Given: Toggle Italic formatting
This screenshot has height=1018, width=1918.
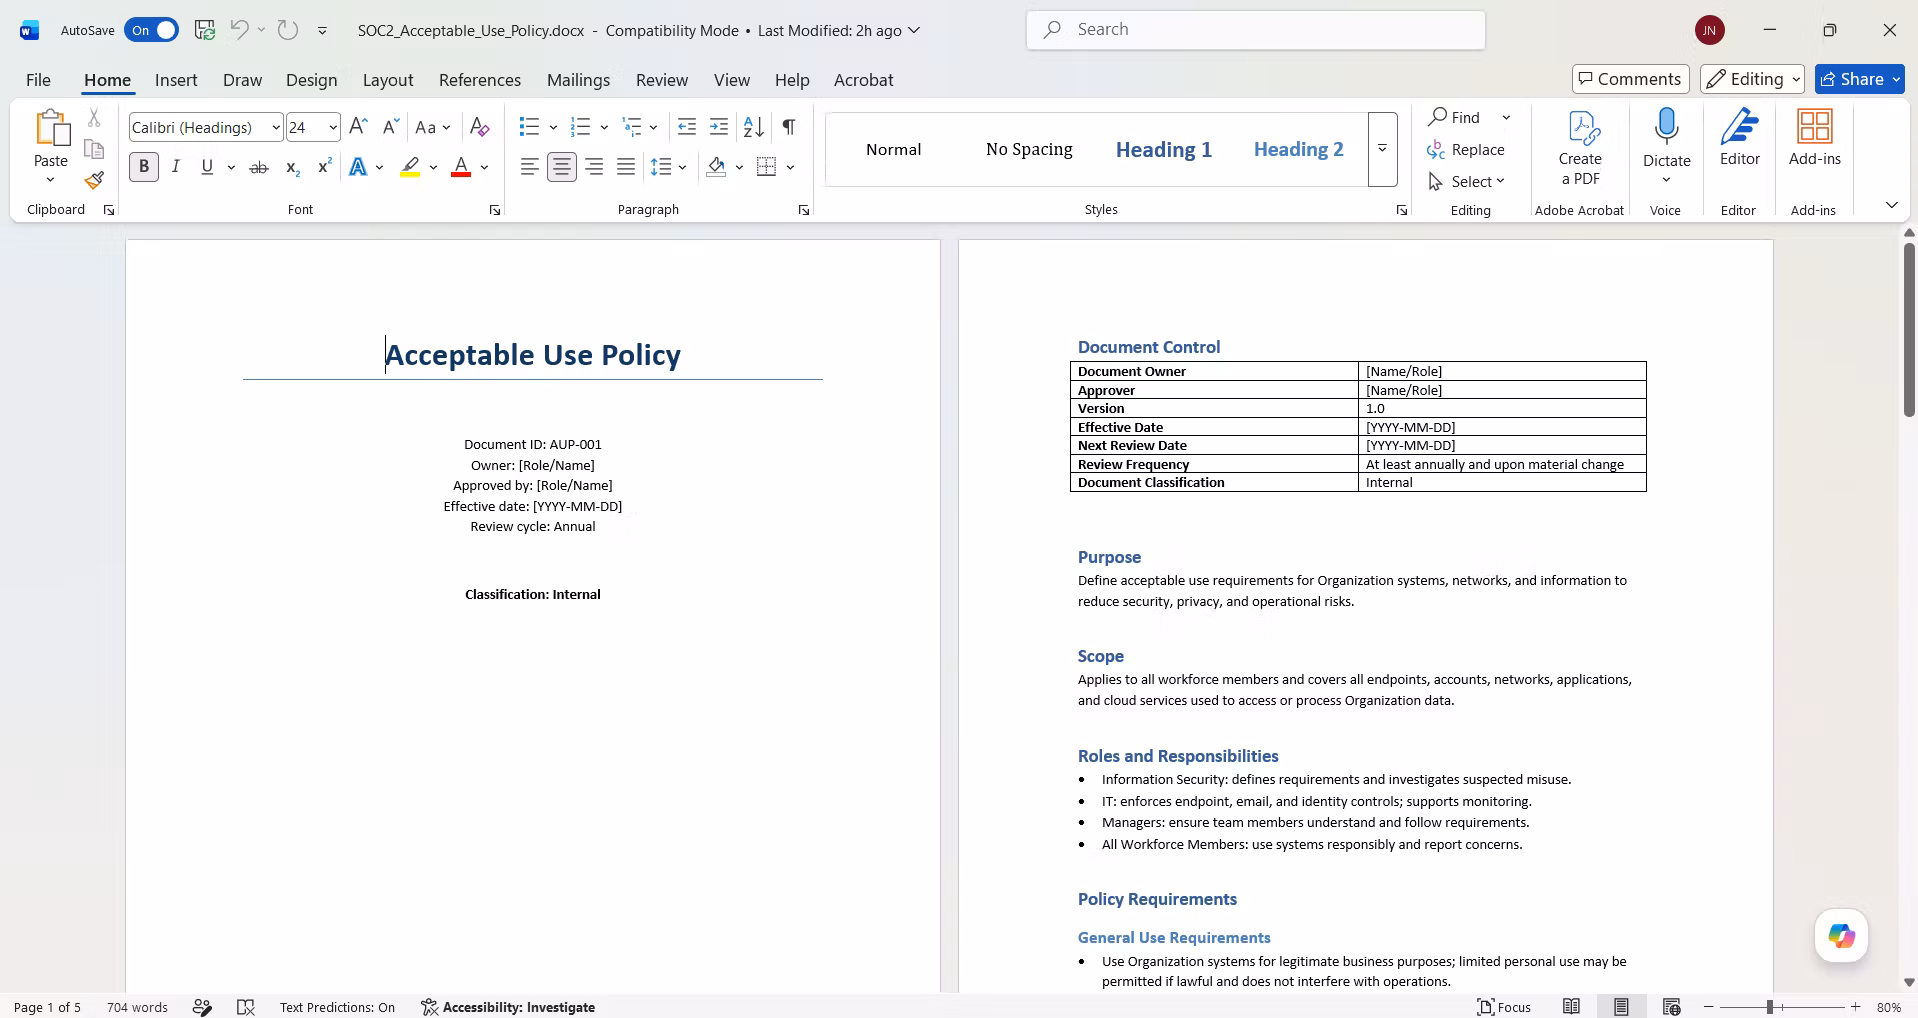Looking at the screenshot, I should point(176,167).
